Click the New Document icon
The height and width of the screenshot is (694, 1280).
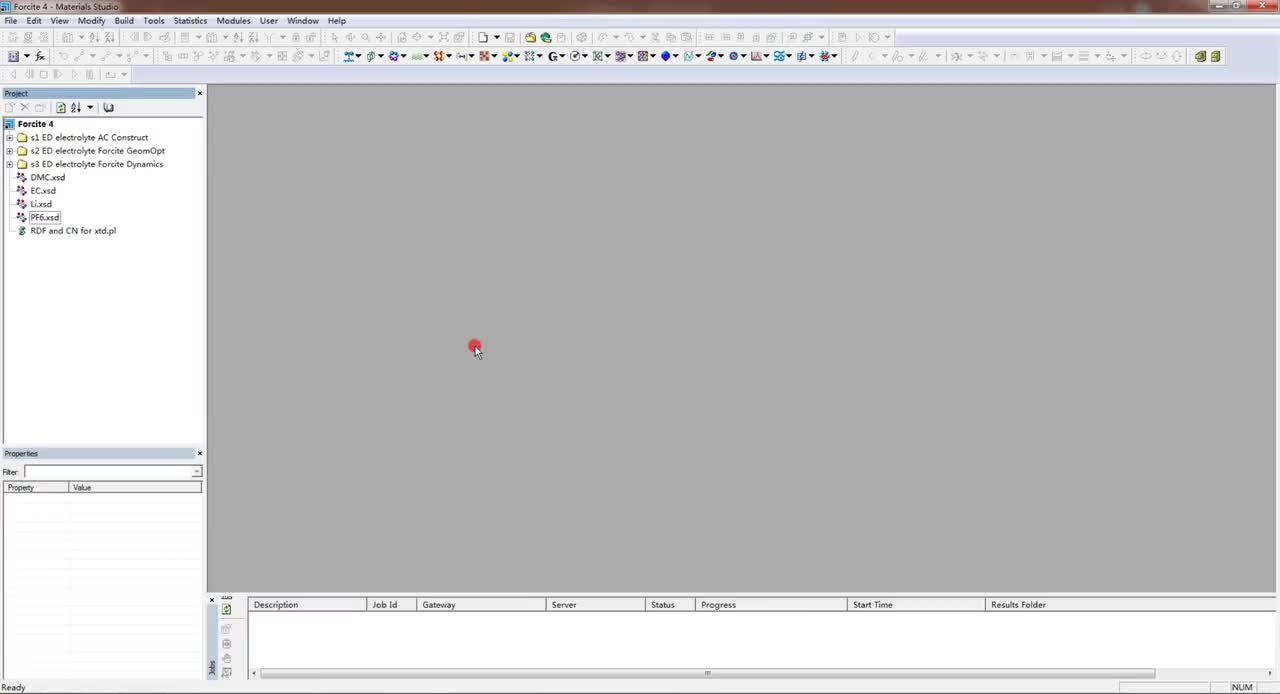pyautogui.click(x=483, y=37)
